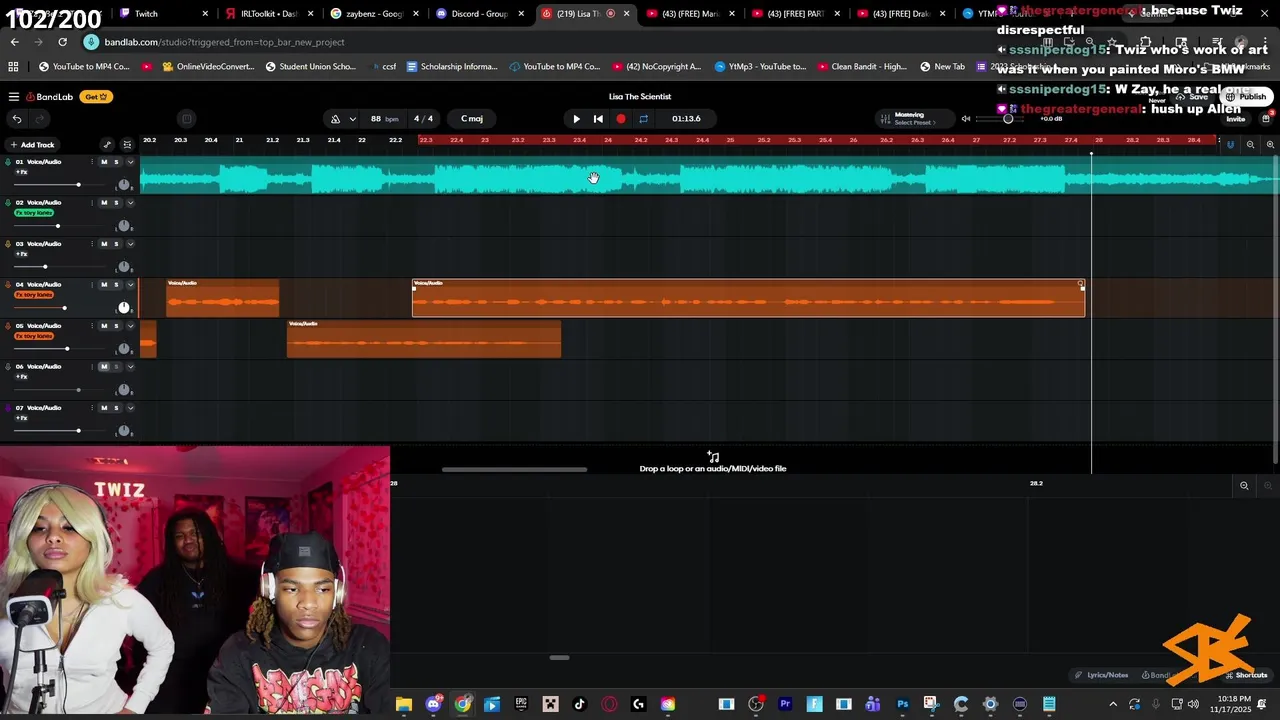This screenshot has width=1280, height=720.
Task: Open Lyrics/Notes panel
Action: click(x=1101, y=675)
